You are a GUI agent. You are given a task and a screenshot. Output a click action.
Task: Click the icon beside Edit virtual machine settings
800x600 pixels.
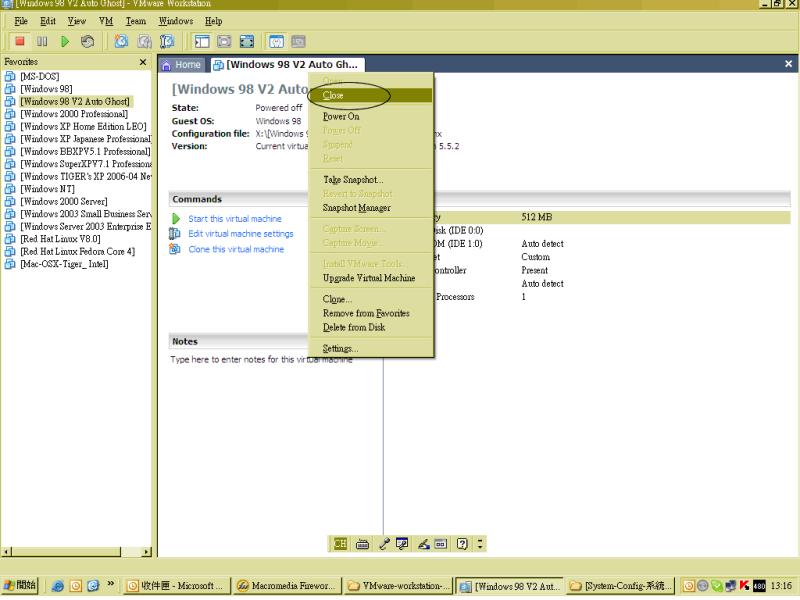[174, 234]
